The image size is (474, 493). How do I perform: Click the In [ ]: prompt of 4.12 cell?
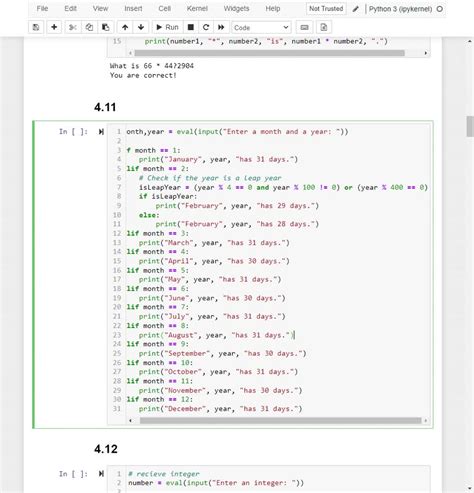[x=73, y=474]
